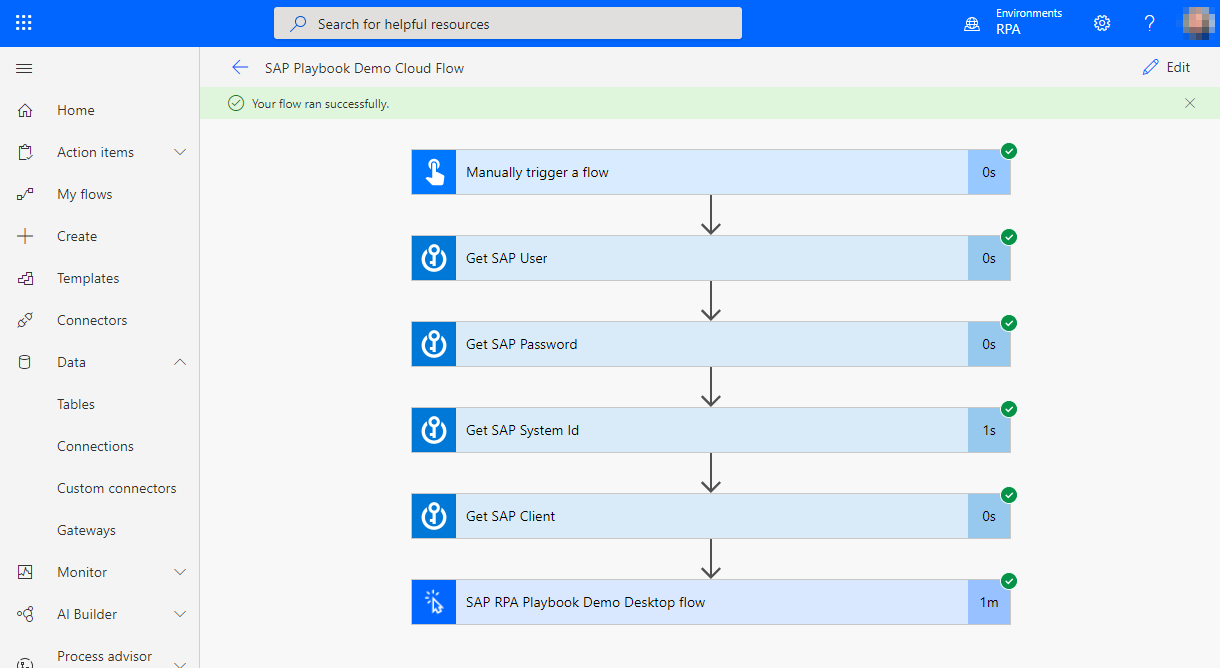The image size is (1220, 668).
Task: Collapse the Data section chevron
Action: pyautogui.click(x=180, y=362)
